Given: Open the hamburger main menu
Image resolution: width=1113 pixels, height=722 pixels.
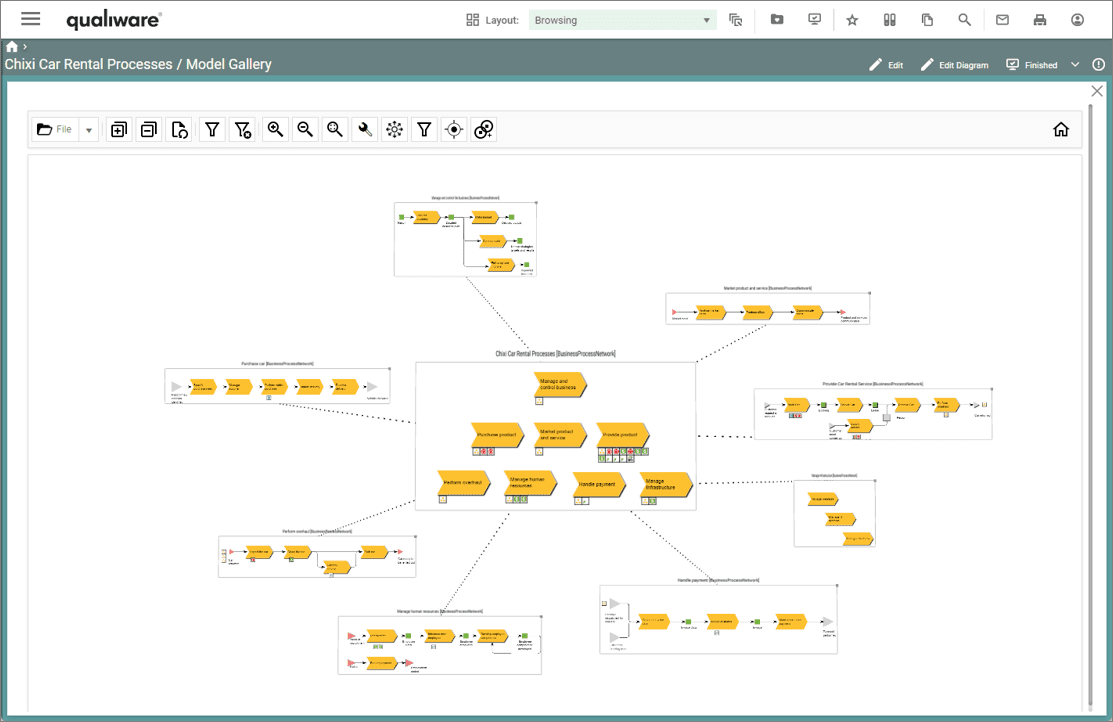Looking at the screenshot, I should [x=31, y=19].
